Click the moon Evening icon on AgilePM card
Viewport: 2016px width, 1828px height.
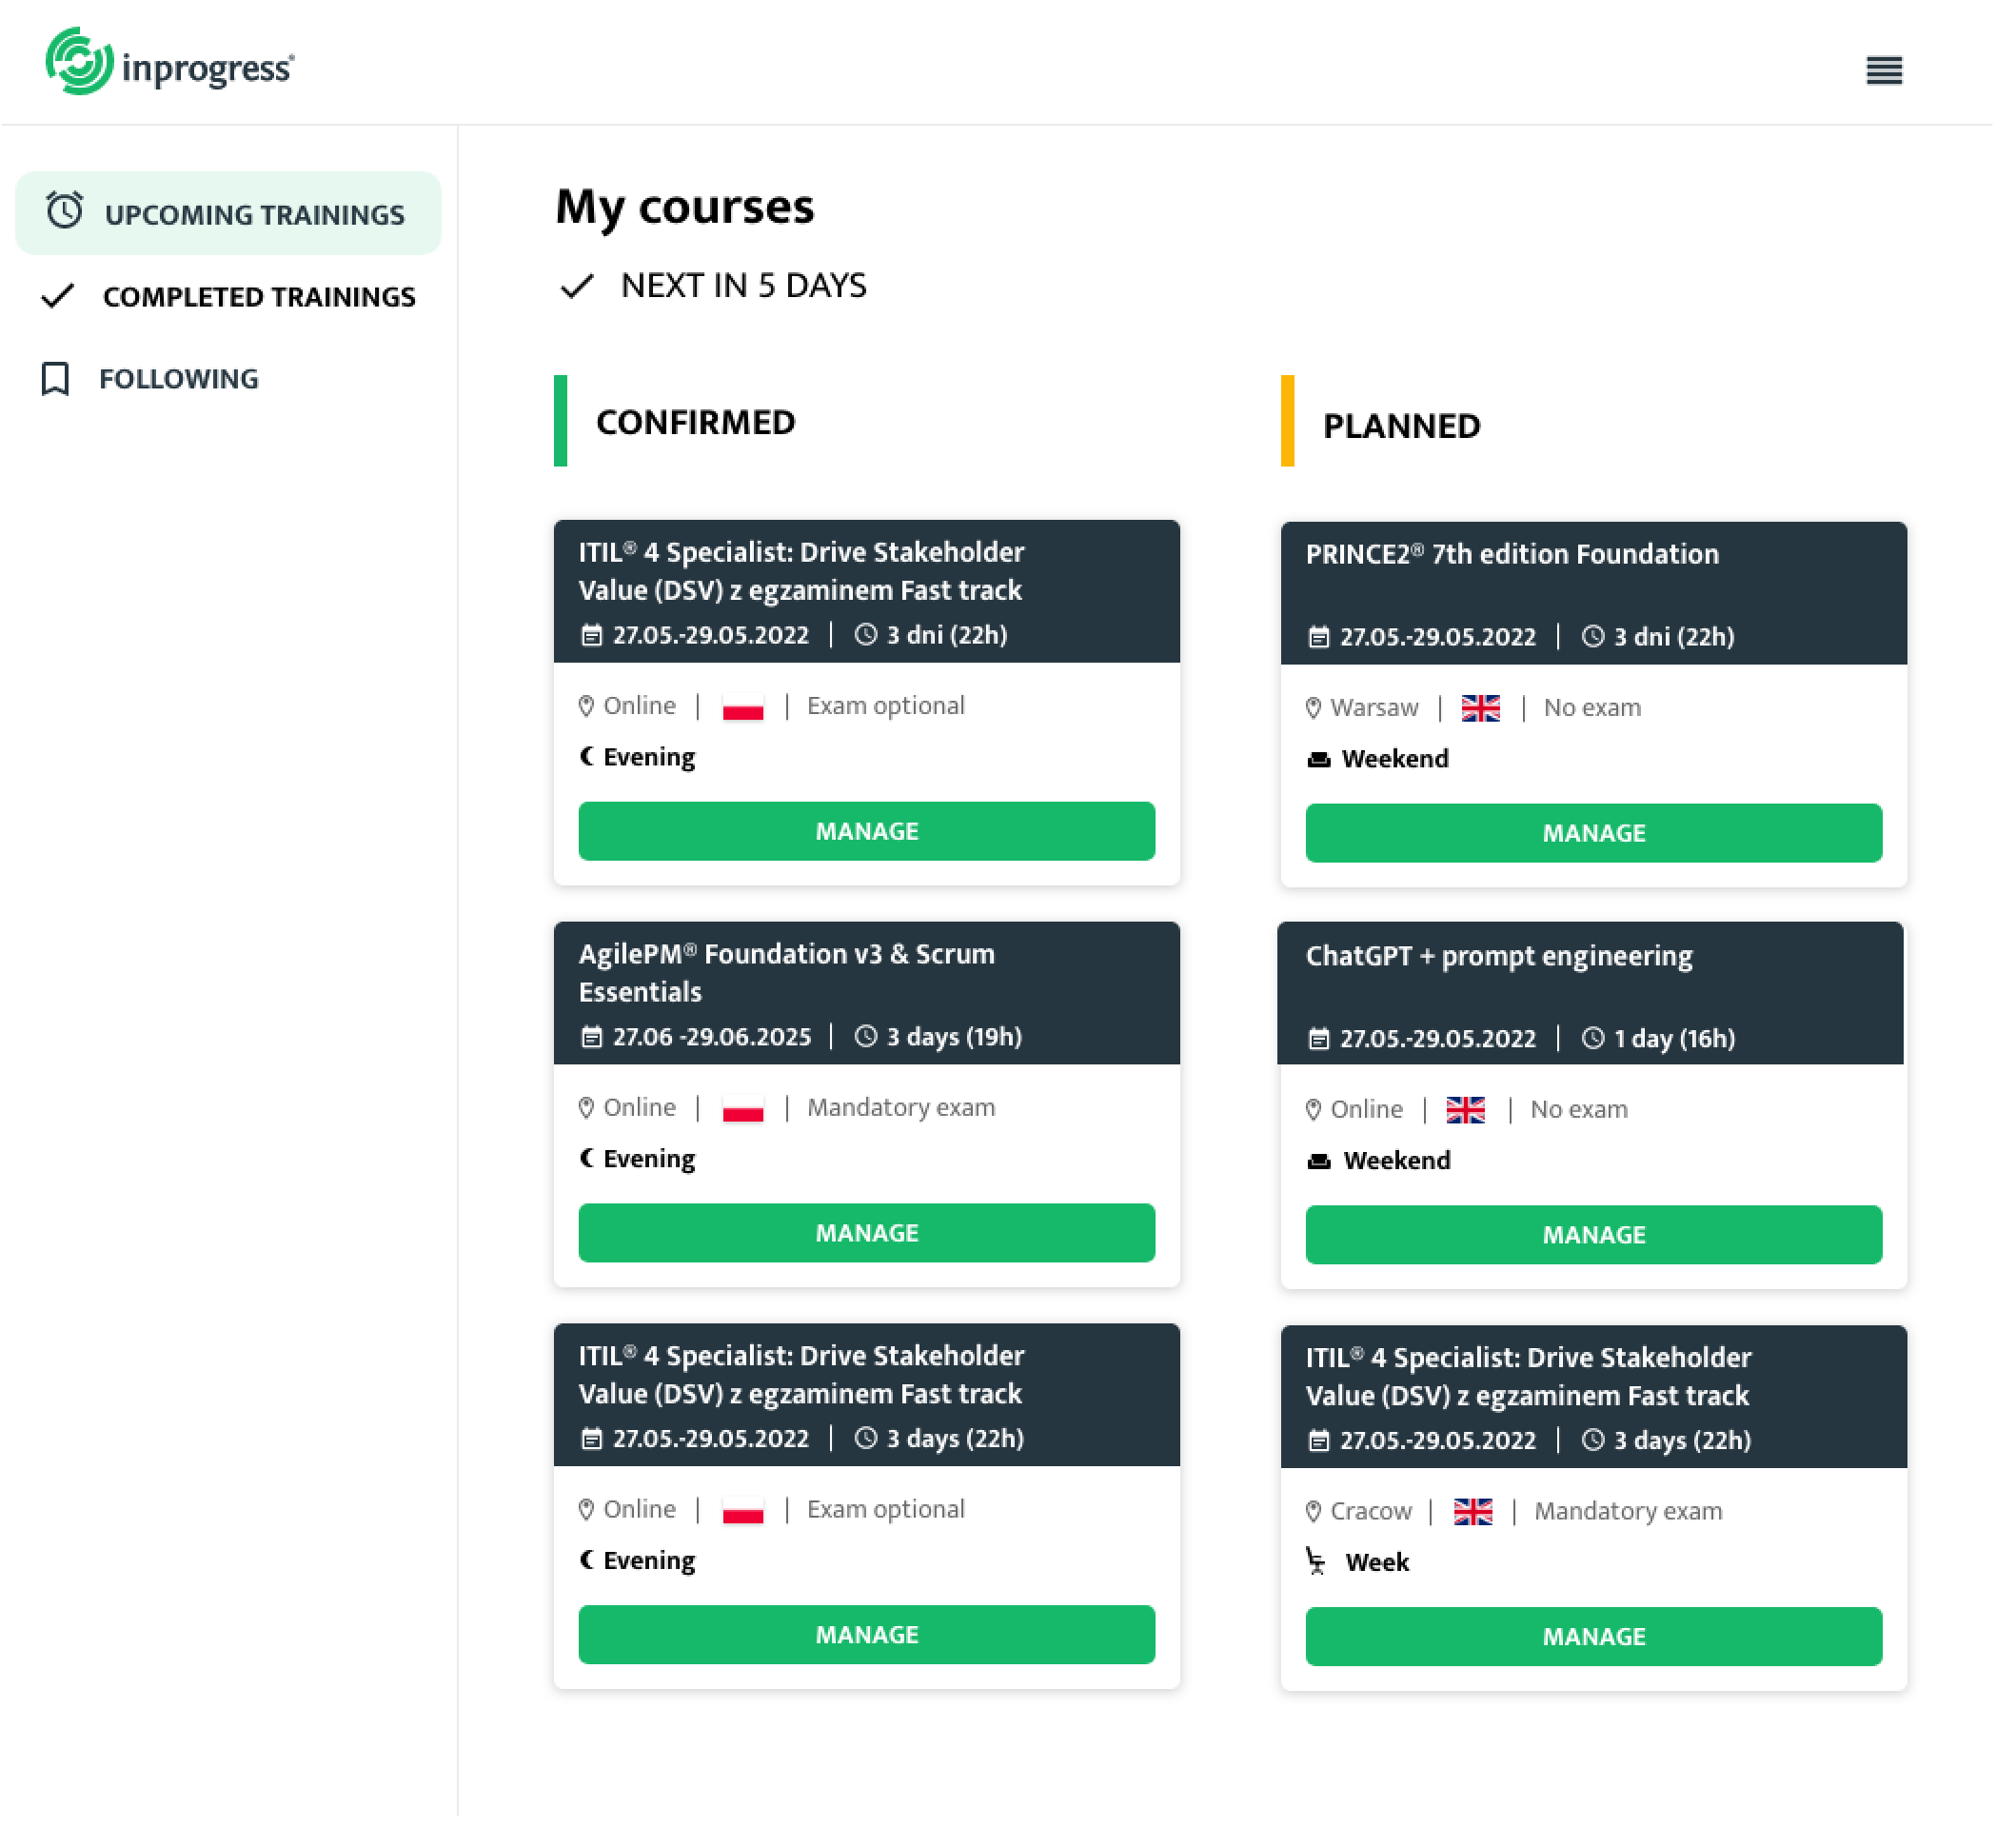click(587, 1158)
